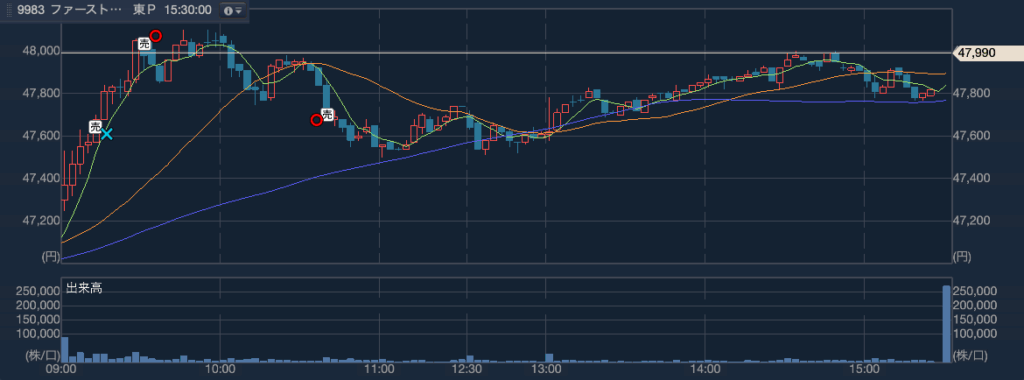The width and height of the screenshot is (1024, 380).
Task: Click 250,000 on the right volume axis
Action: coord(974,291)
